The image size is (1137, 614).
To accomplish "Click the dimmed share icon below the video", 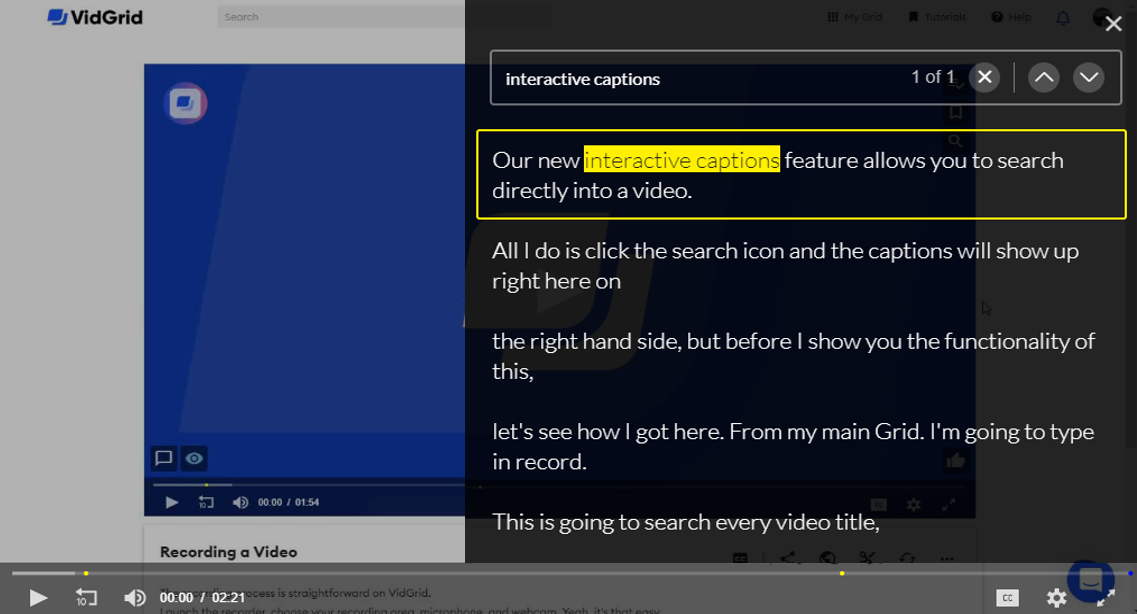I will [x=787, y=557].
